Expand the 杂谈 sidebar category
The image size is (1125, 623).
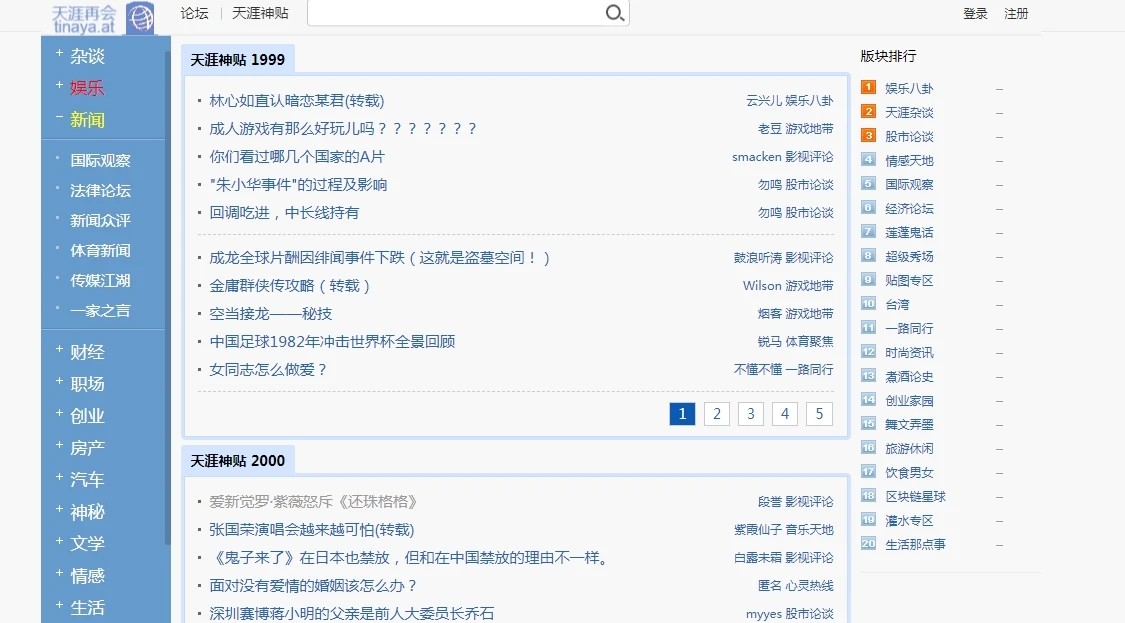tap(87, 56)
